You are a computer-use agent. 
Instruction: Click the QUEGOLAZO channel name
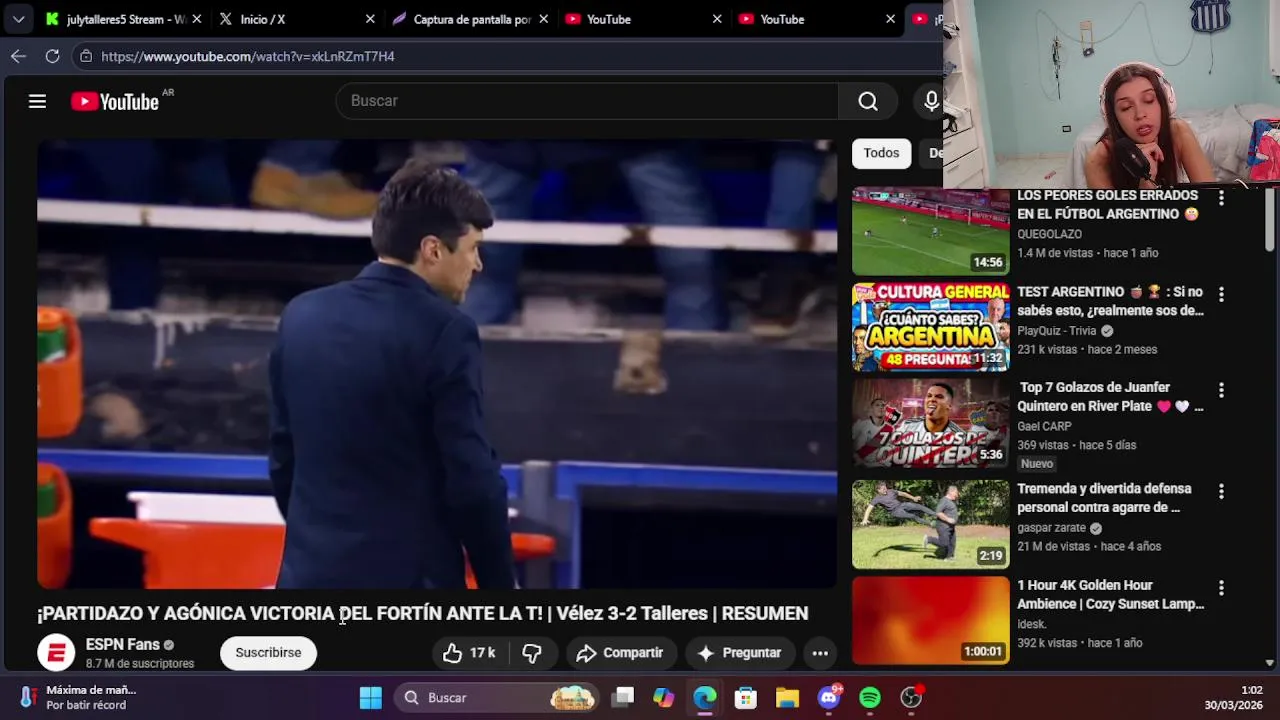coord(1049,234)
